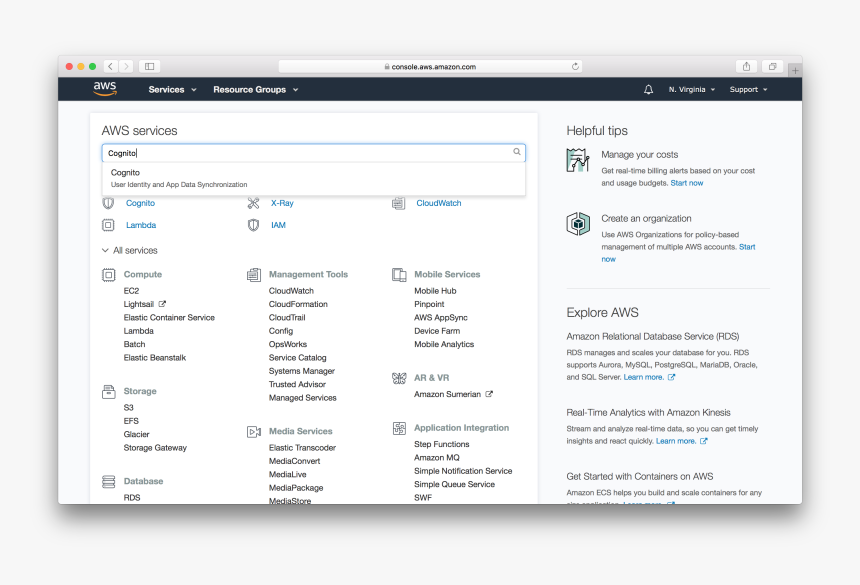This screenshot has height=585, width=860.
Task: Show all tabs in Safari
Action: (772, 66)
